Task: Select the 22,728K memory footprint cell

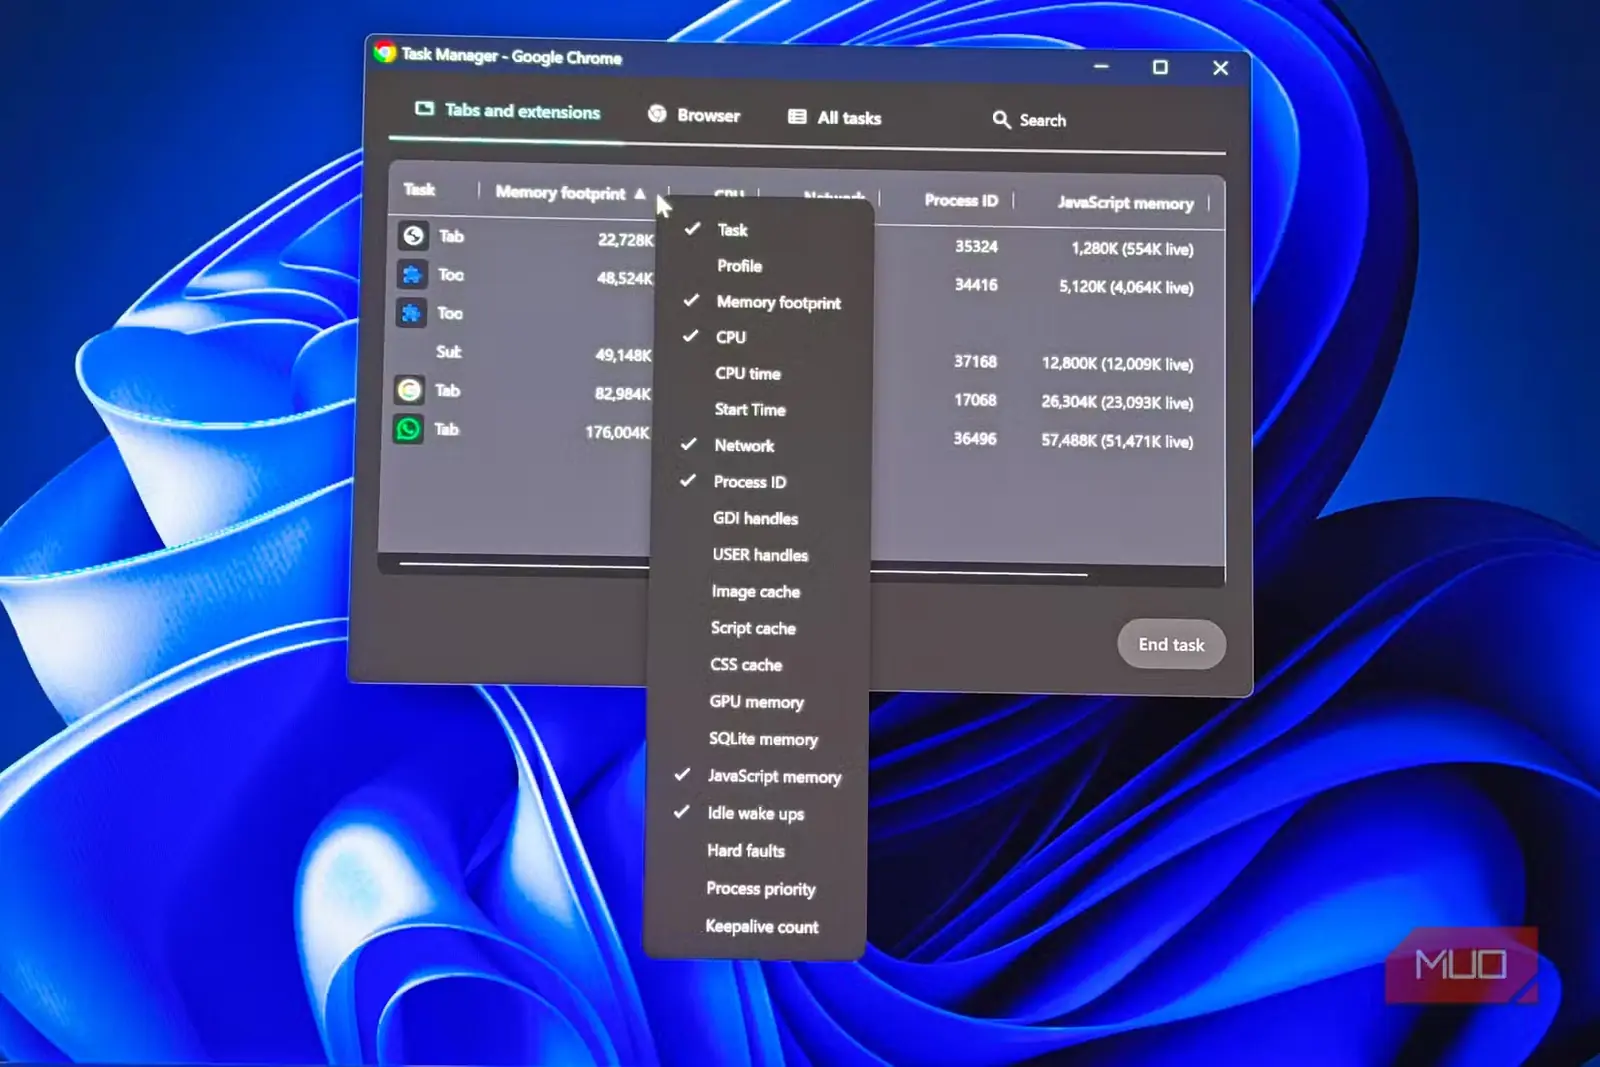Action: pos(626,240)
